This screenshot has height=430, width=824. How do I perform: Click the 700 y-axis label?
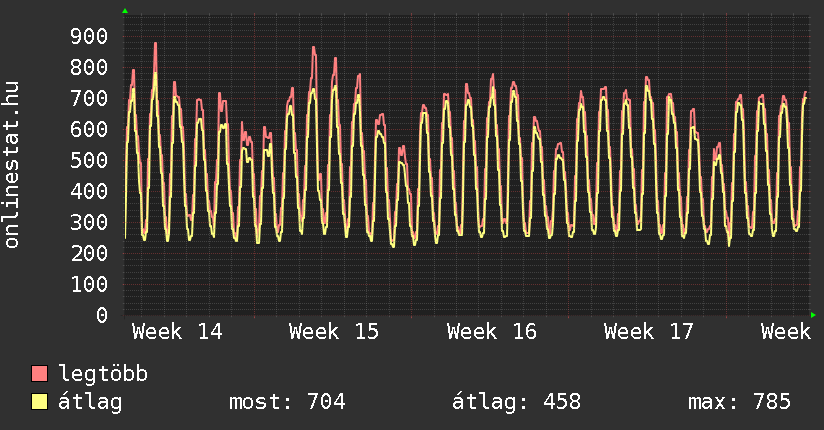pos(89,99)
